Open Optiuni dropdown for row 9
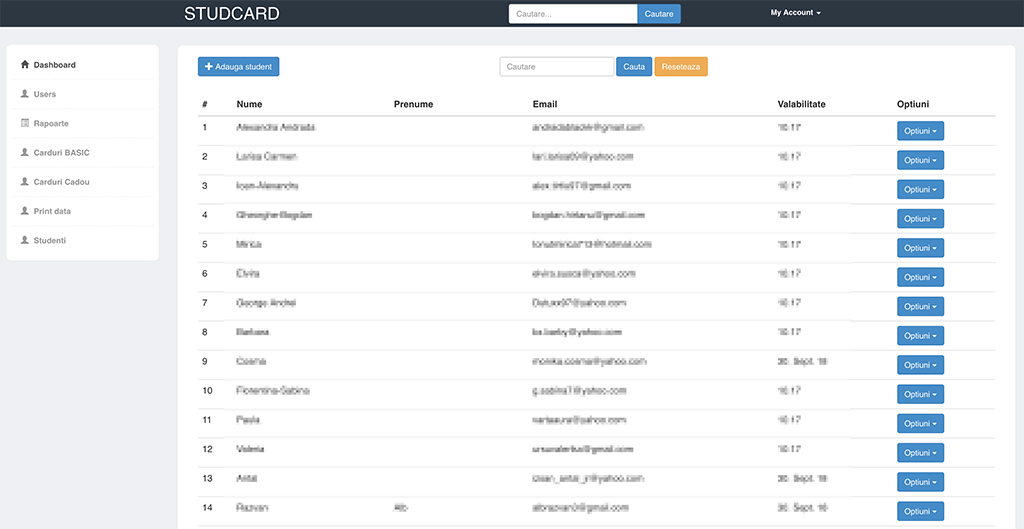Viewport: 1024px width, 529px height. (x=920, y=365)
